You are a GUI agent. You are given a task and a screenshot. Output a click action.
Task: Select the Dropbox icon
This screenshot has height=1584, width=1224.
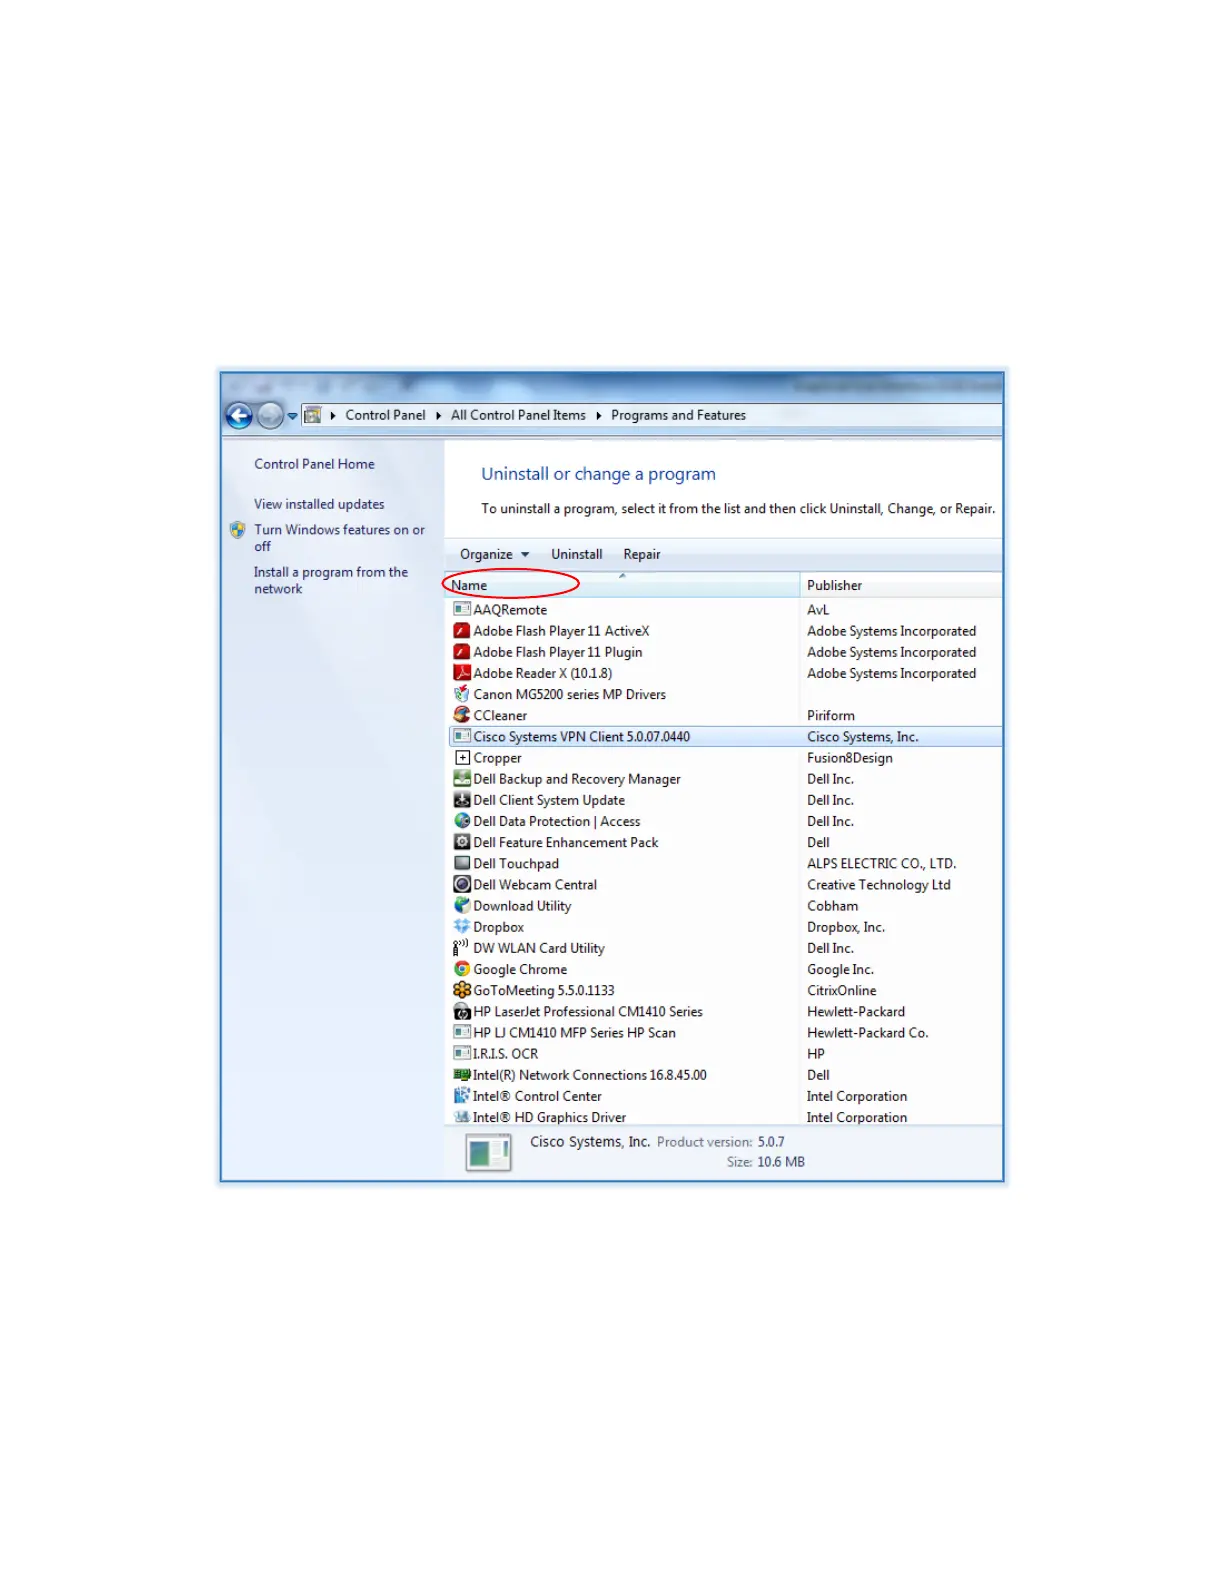pos(462,926)
